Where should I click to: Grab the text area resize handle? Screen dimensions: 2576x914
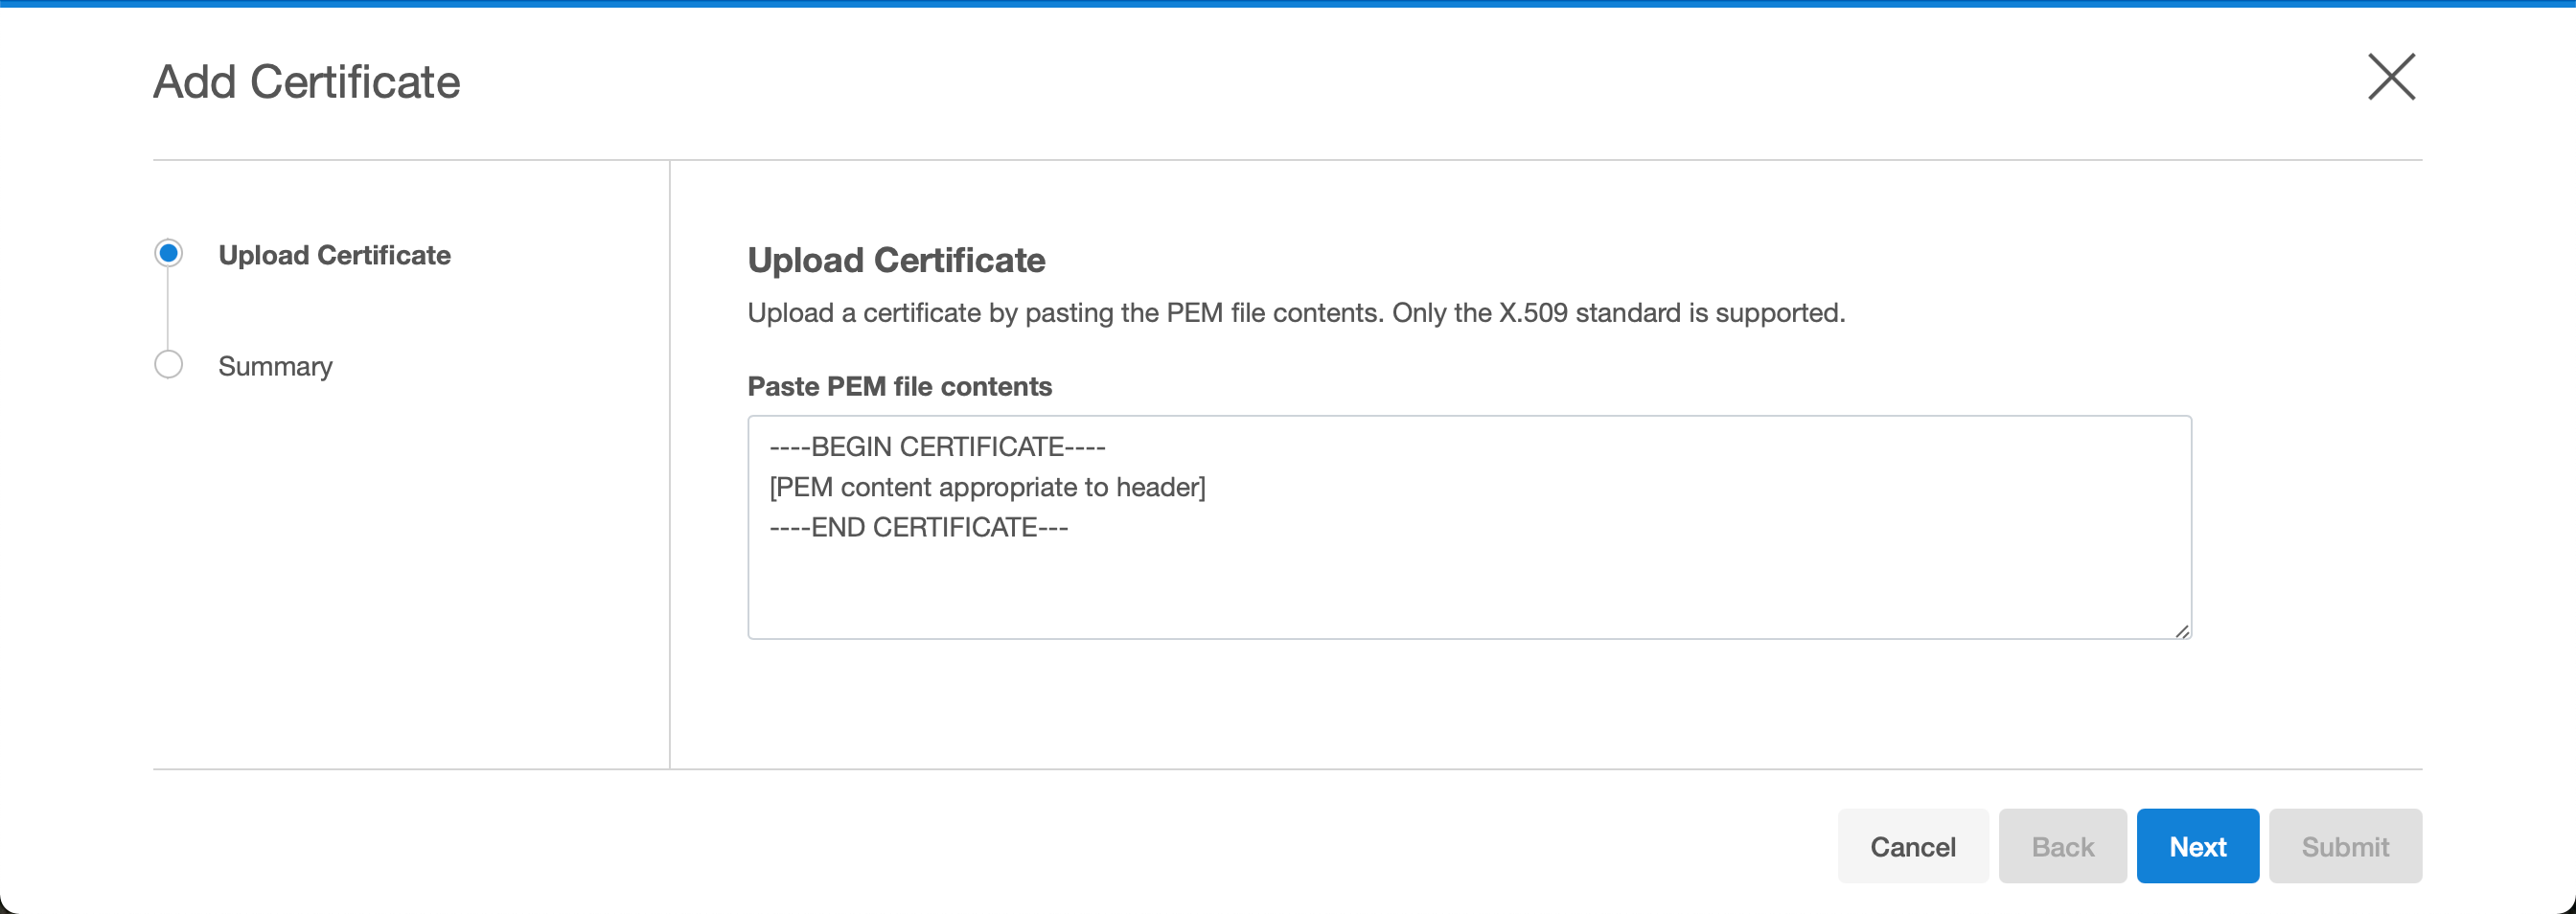(x=2181, y=631)
